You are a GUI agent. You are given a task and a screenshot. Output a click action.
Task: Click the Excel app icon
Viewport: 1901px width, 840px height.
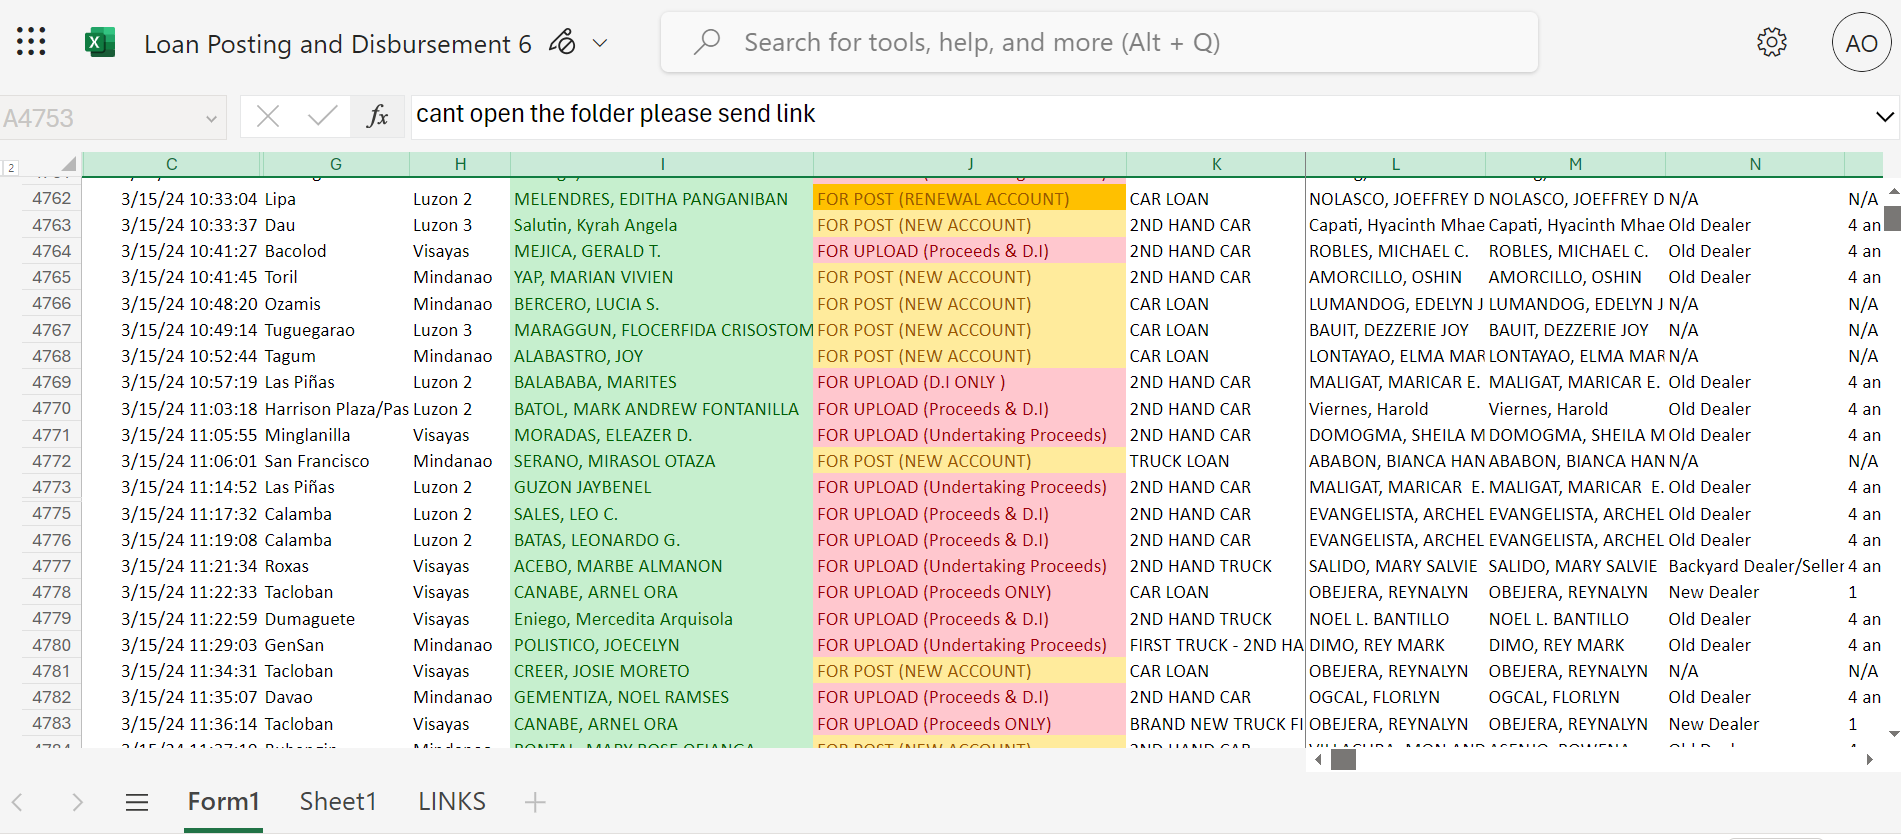tap(100, 42)
